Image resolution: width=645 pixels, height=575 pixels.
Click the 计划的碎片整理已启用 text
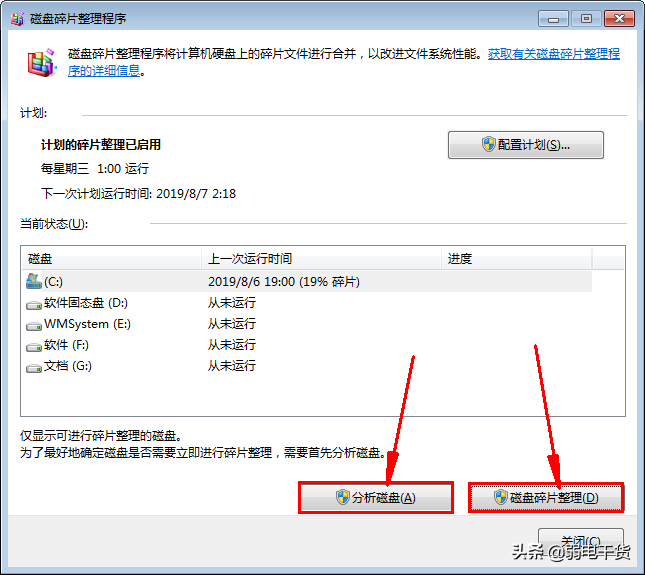(x=101, y=145)
